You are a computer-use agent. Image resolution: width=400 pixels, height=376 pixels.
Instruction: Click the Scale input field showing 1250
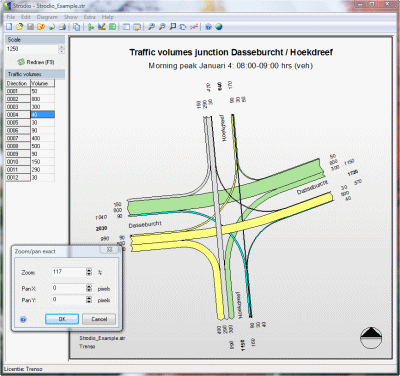pyautogui.click(x=32, y=49)
